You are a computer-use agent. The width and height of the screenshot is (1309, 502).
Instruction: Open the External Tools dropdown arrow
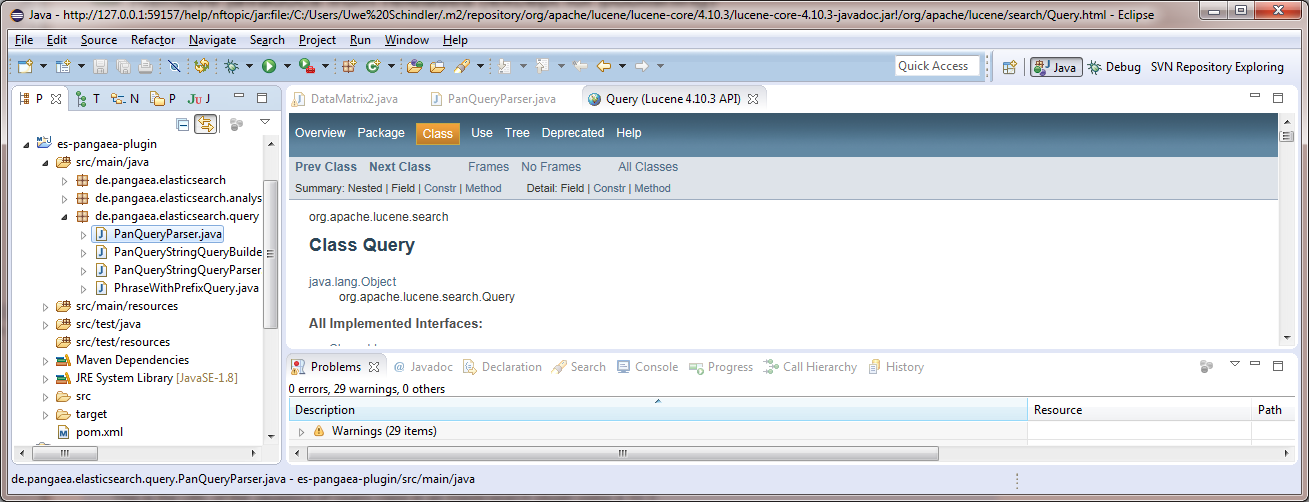pos(325,66)
